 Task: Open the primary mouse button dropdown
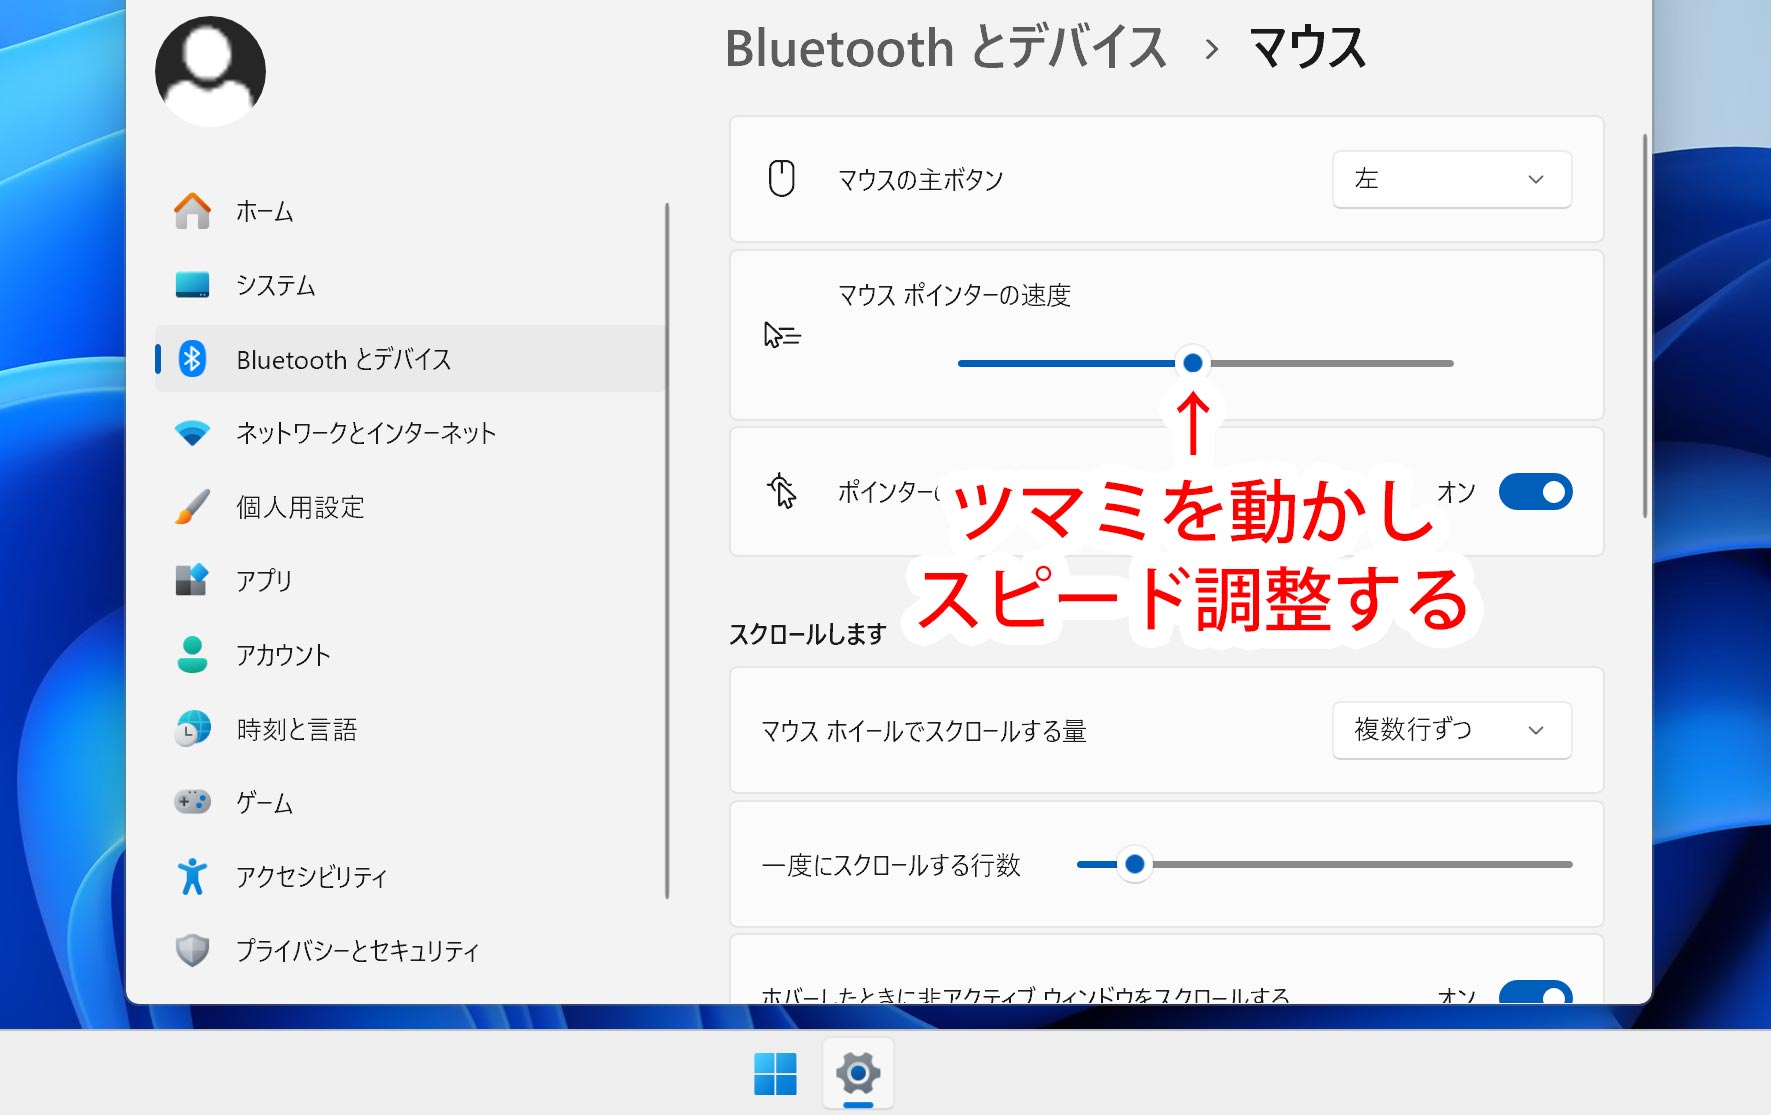point(1451,180)
